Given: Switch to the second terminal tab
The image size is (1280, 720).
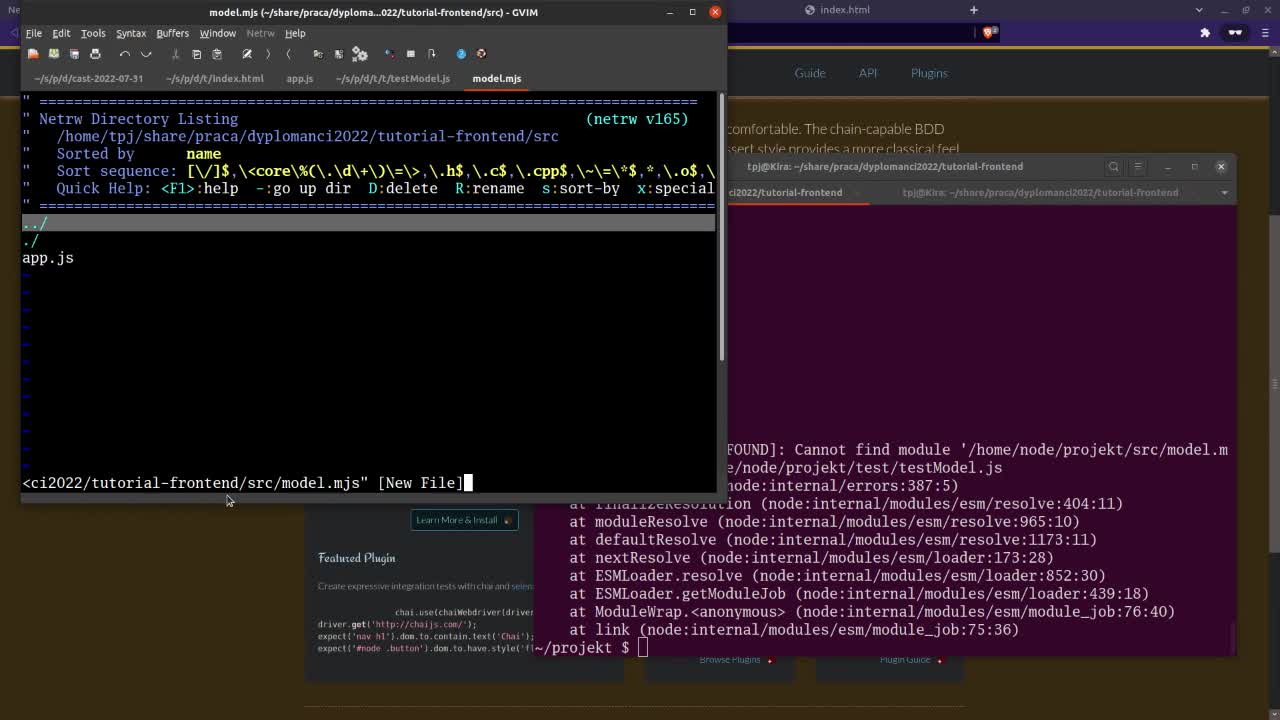Looking at the screenshot, I should point(1040,192).
